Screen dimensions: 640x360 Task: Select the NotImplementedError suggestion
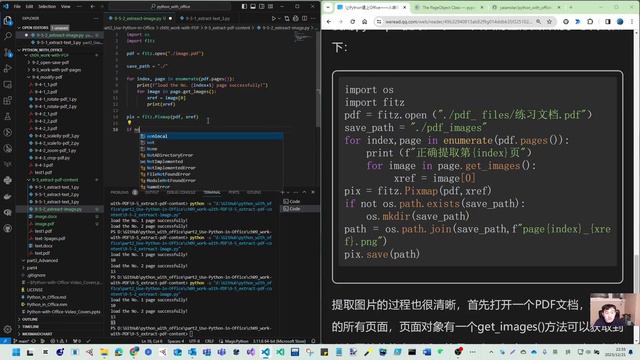[x=211, y=168]
